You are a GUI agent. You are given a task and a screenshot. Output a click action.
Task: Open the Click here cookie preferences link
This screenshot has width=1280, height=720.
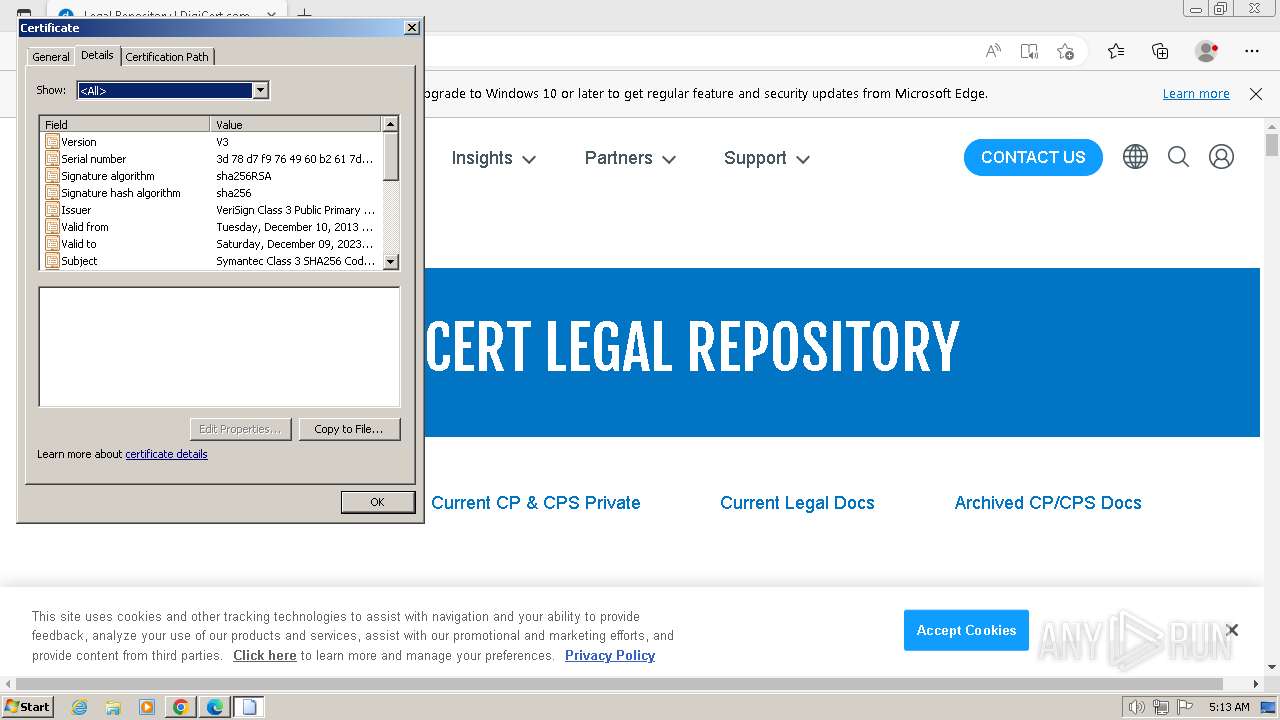coord(265,656)
